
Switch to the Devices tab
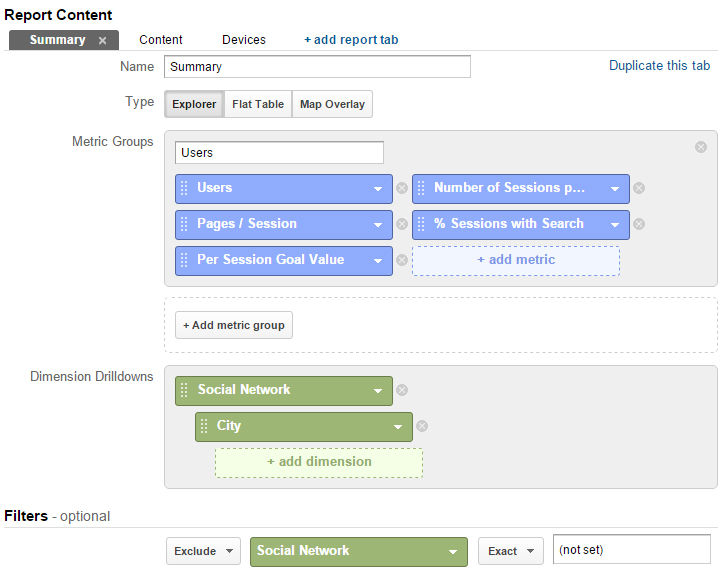click(x=244, y=40)
